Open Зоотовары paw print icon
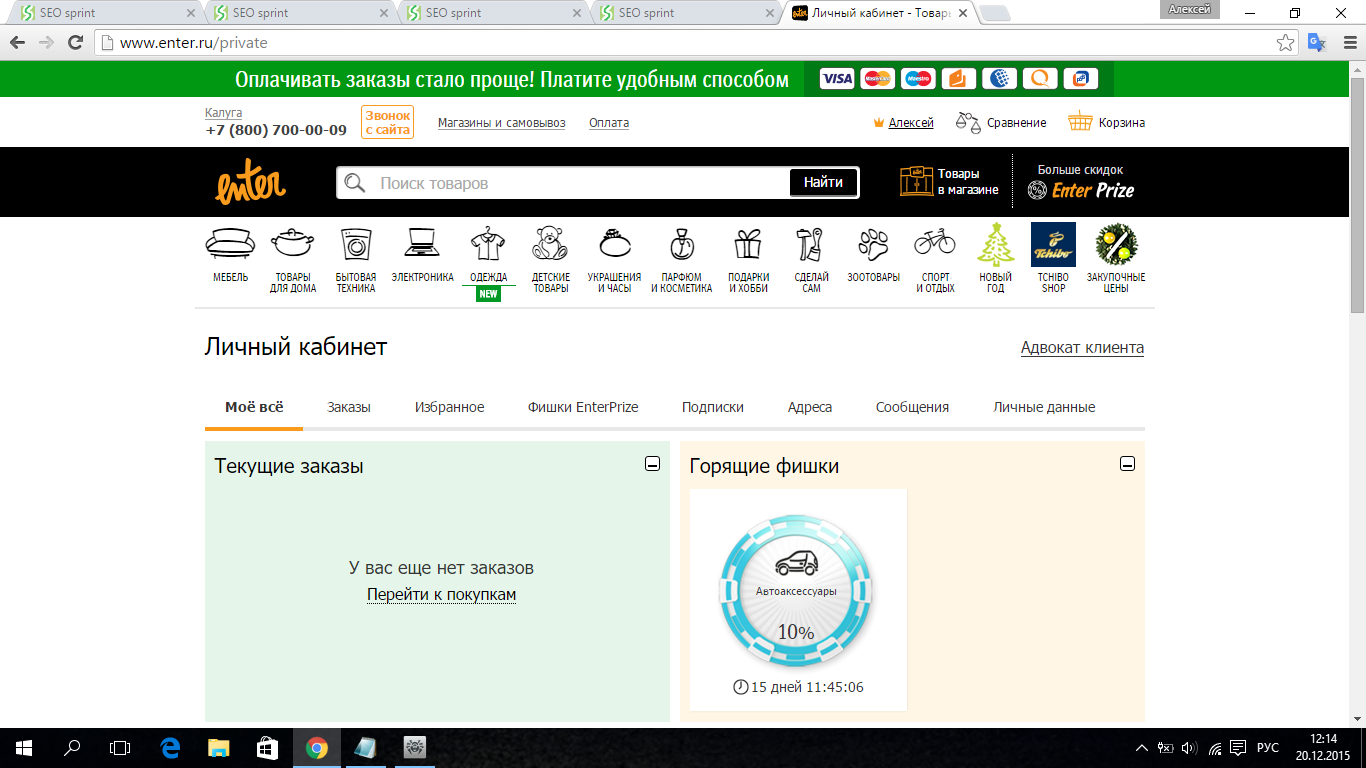1366x768 pixels. pyautogui.click(x=873, y=244)
